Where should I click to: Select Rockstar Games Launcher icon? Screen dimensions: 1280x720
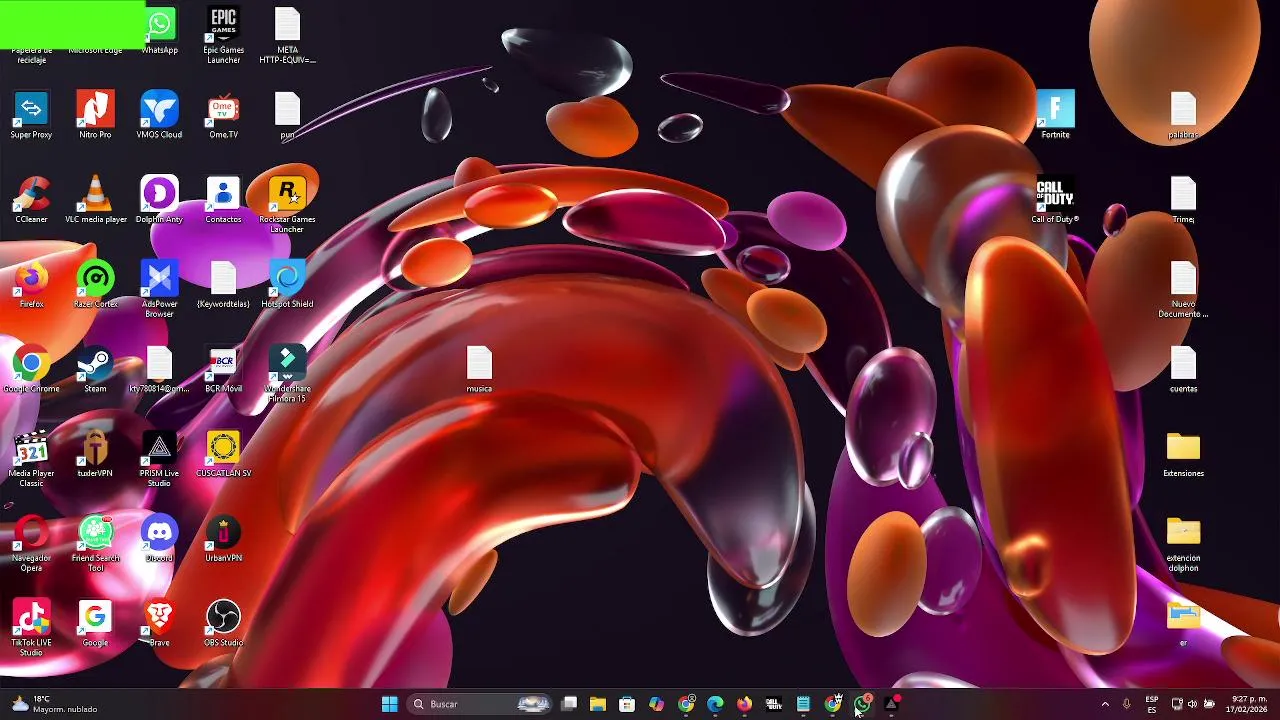point(287,204)
